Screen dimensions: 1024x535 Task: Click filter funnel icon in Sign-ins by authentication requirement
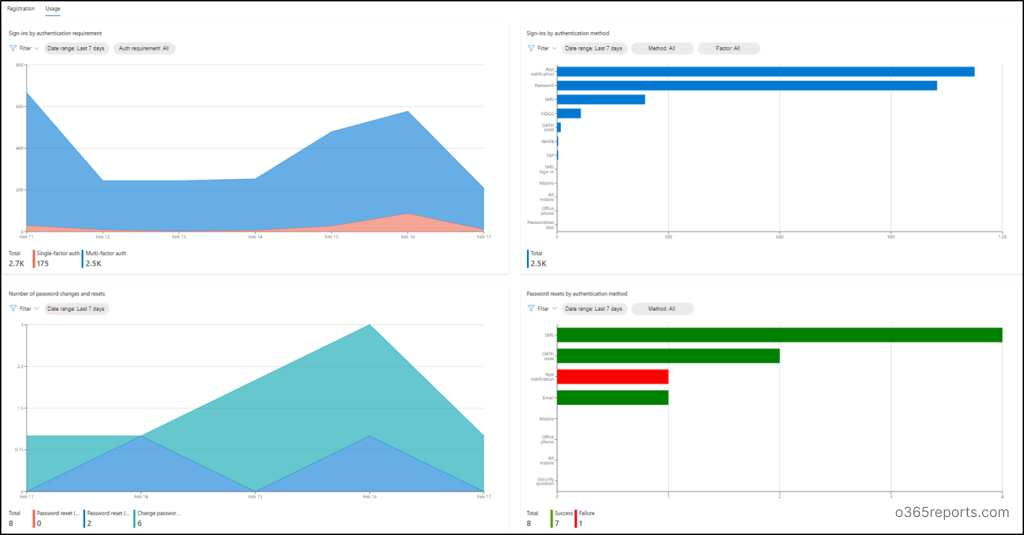tap(13, 48)
